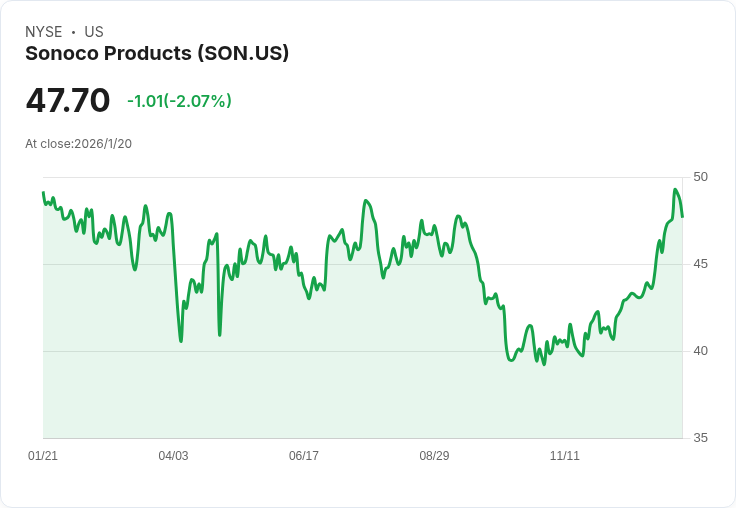Click the NYSE exchange label
Image resolution: width=736 pixels, height=508 pixels.
[x=43, y=32]
